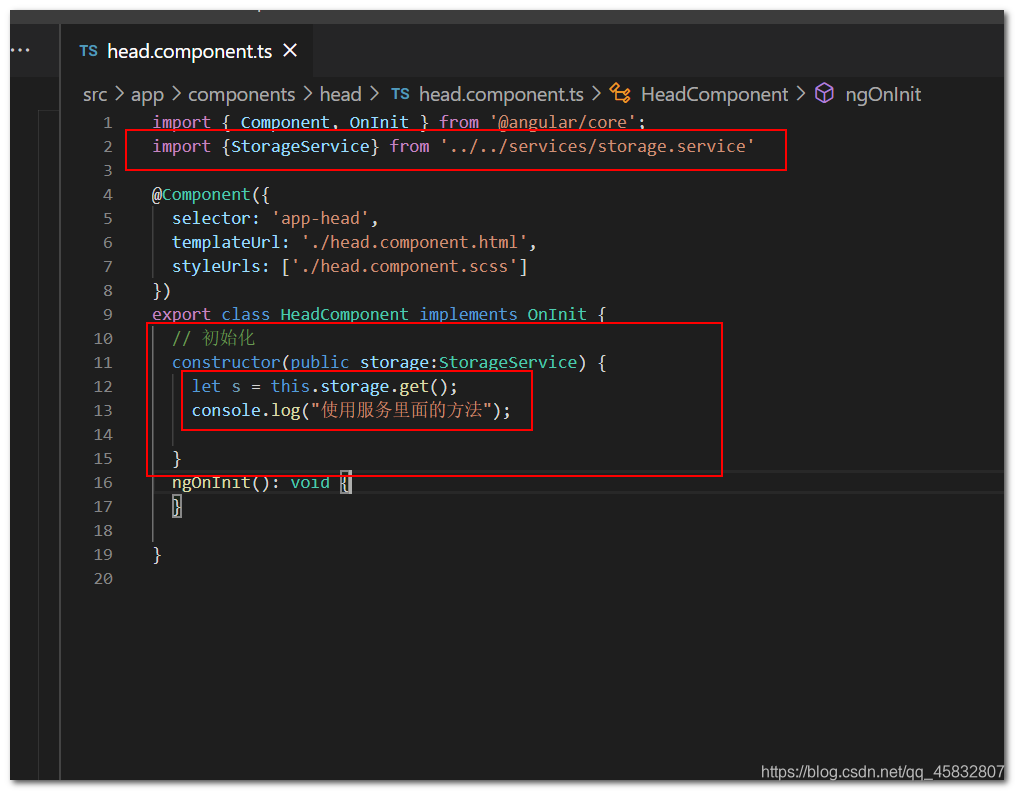The width and height of the screenshot is (1015, 791).
Task: Expand the chevron after src breadcrumb
Action: (x=119, y=95)
